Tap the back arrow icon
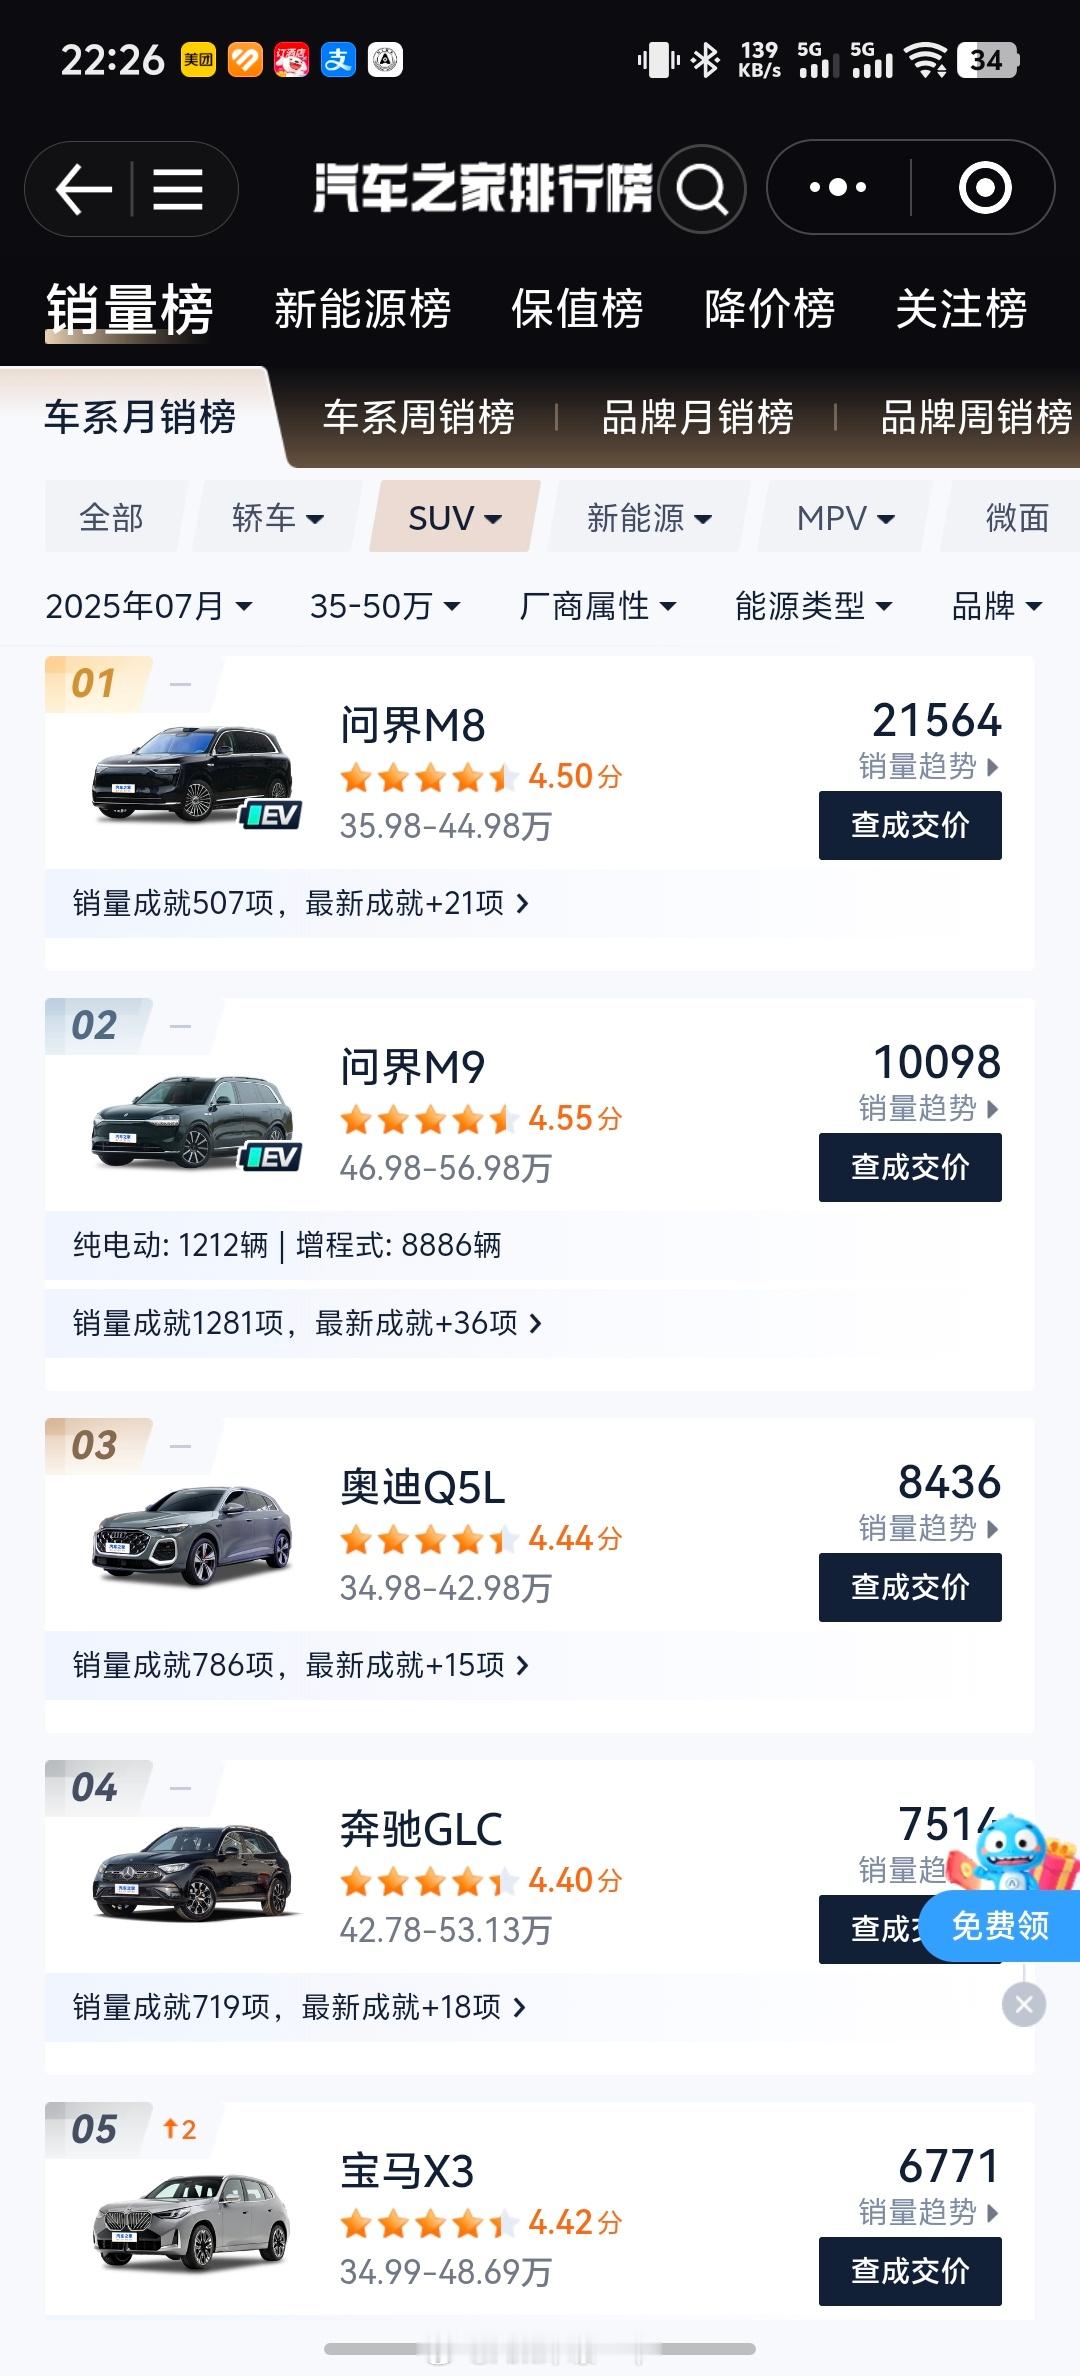Image resolution: width=1080 pixels, height=2376 pixels. click(x=84, y=189)
